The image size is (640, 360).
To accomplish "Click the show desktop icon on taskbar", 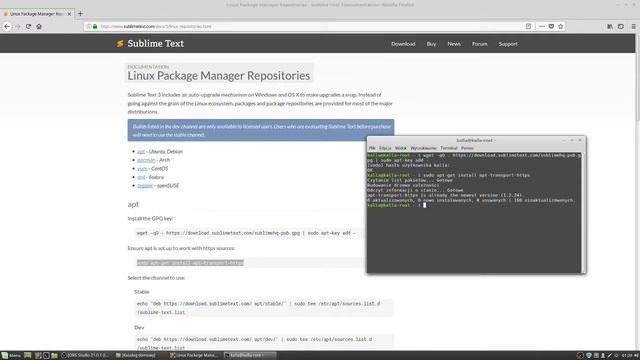I will (x=27, y=356).
